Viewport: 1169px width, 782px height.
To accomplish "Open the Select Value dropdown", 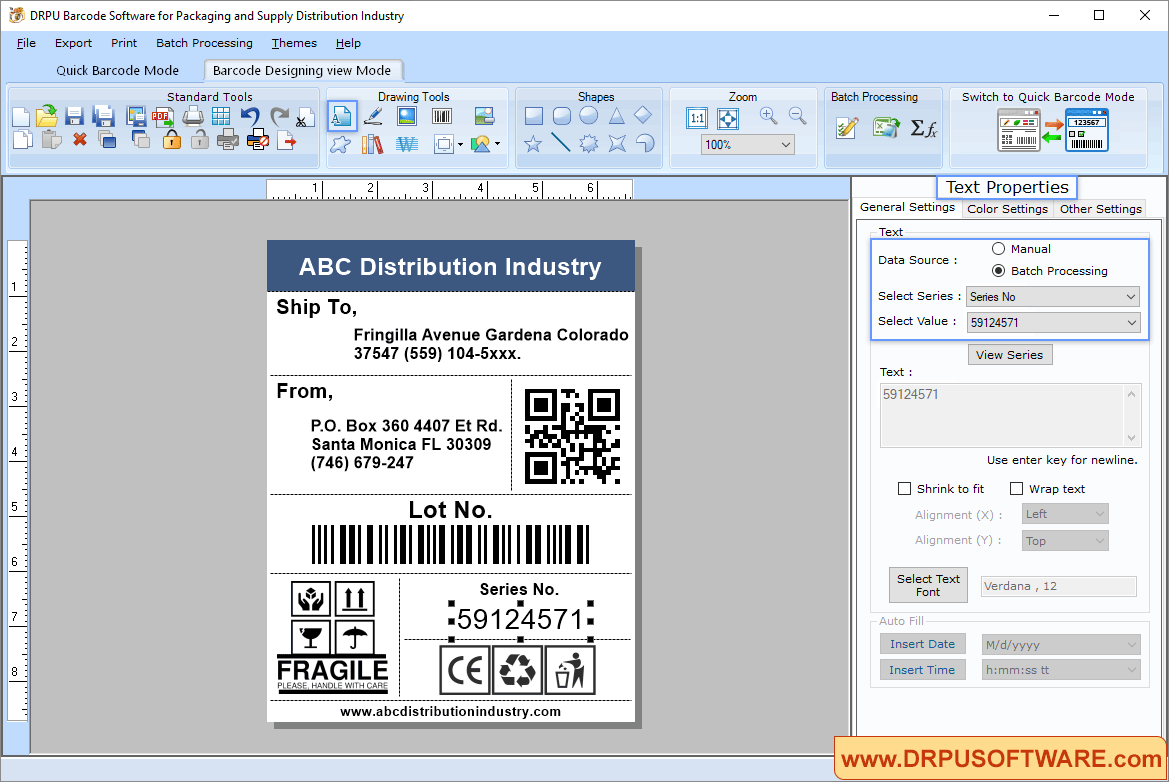I will pyautogui.click(x=1053, y=322).
